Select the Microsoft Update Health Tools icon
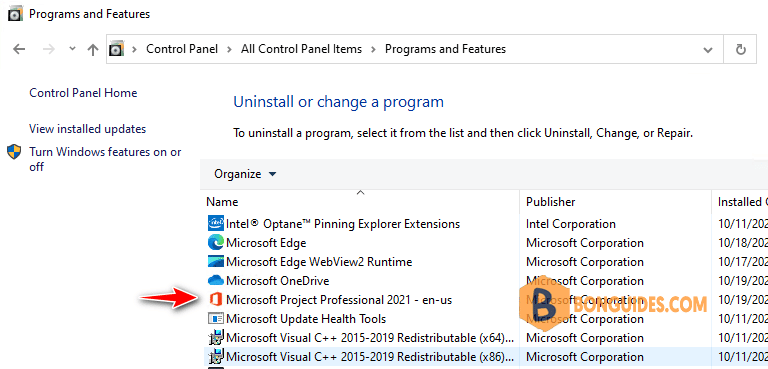This screenshot has width=768, height=369. pos(216,319)
